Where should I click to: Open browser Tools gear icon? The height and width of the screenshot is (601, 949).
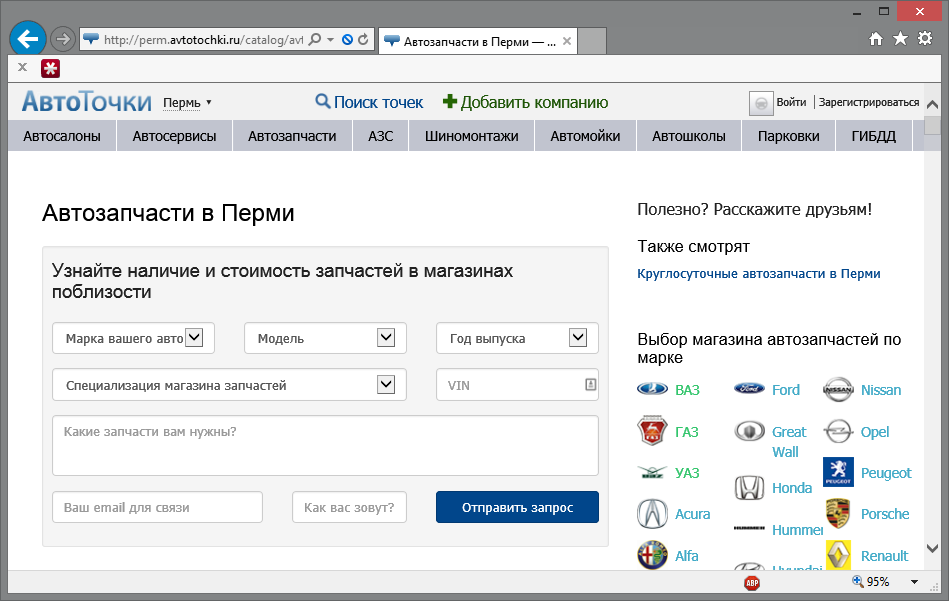924,39
